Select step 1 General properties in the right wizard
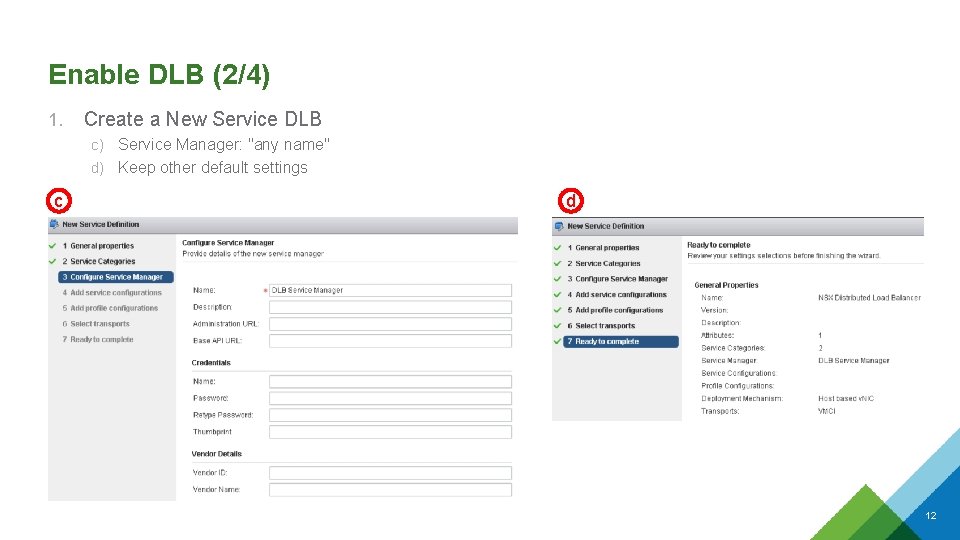Screen dimensions: 960x540 [603, 248]
